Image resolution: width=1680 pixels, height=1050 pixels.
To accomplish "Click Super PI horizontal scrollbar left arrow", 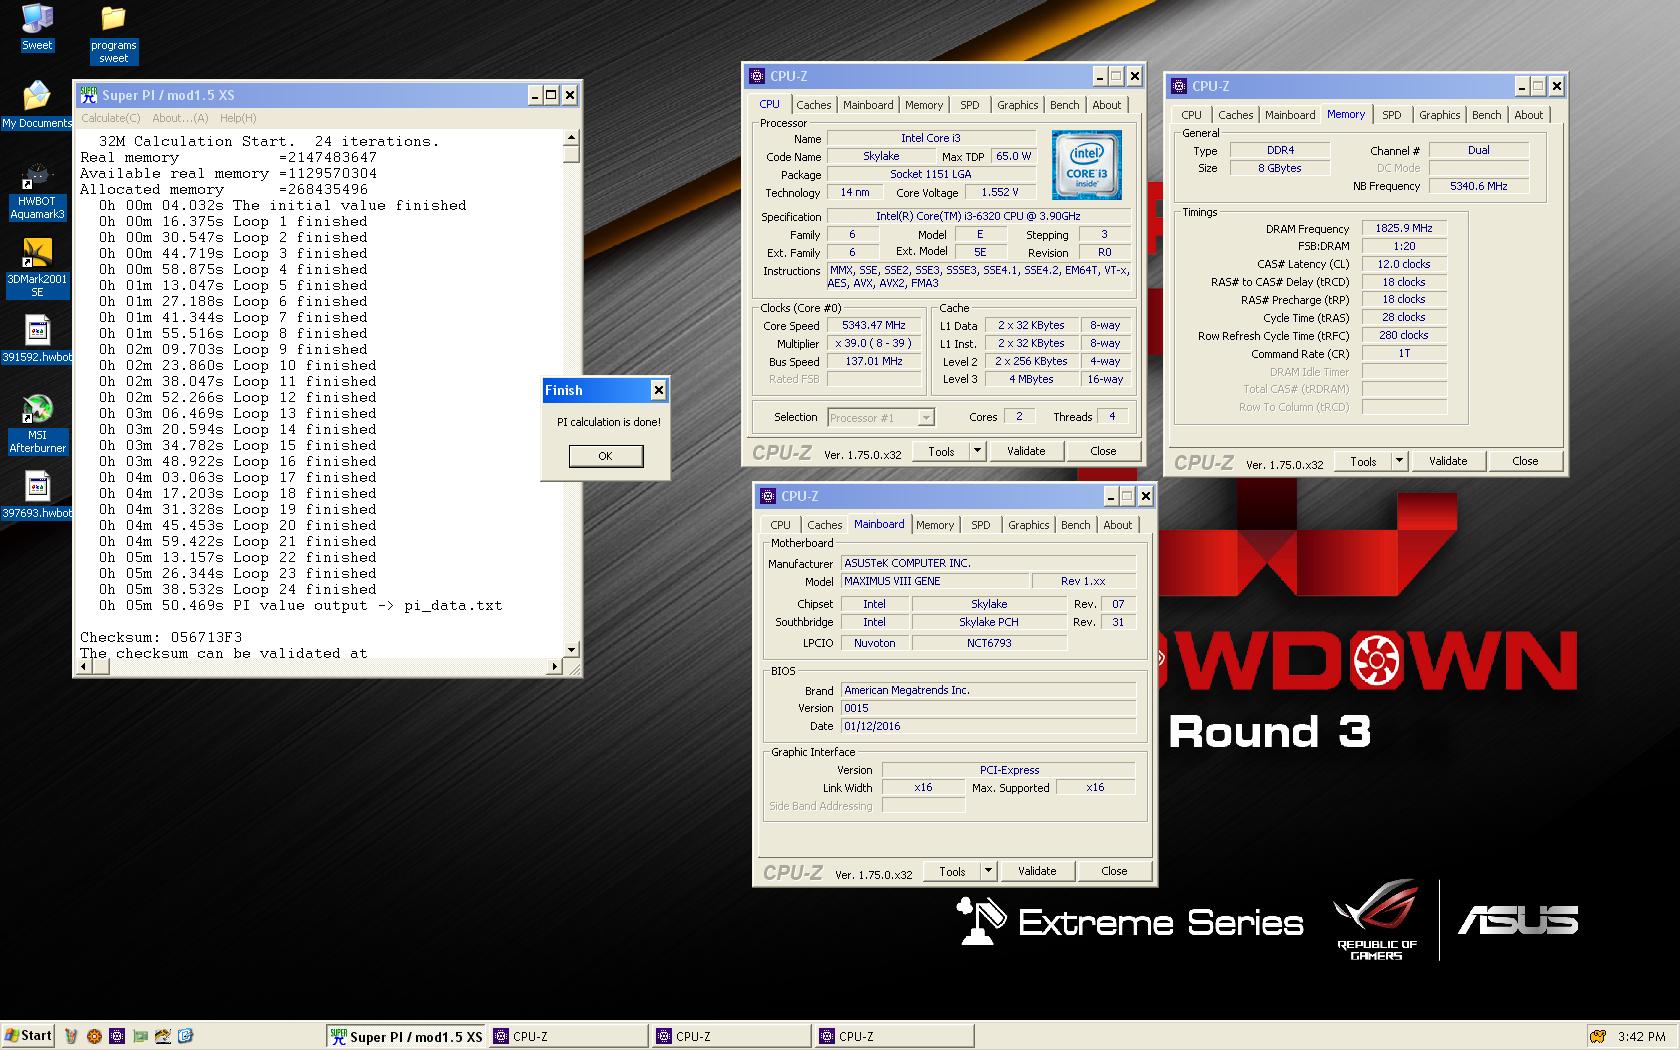I will (x=86, y=666).
